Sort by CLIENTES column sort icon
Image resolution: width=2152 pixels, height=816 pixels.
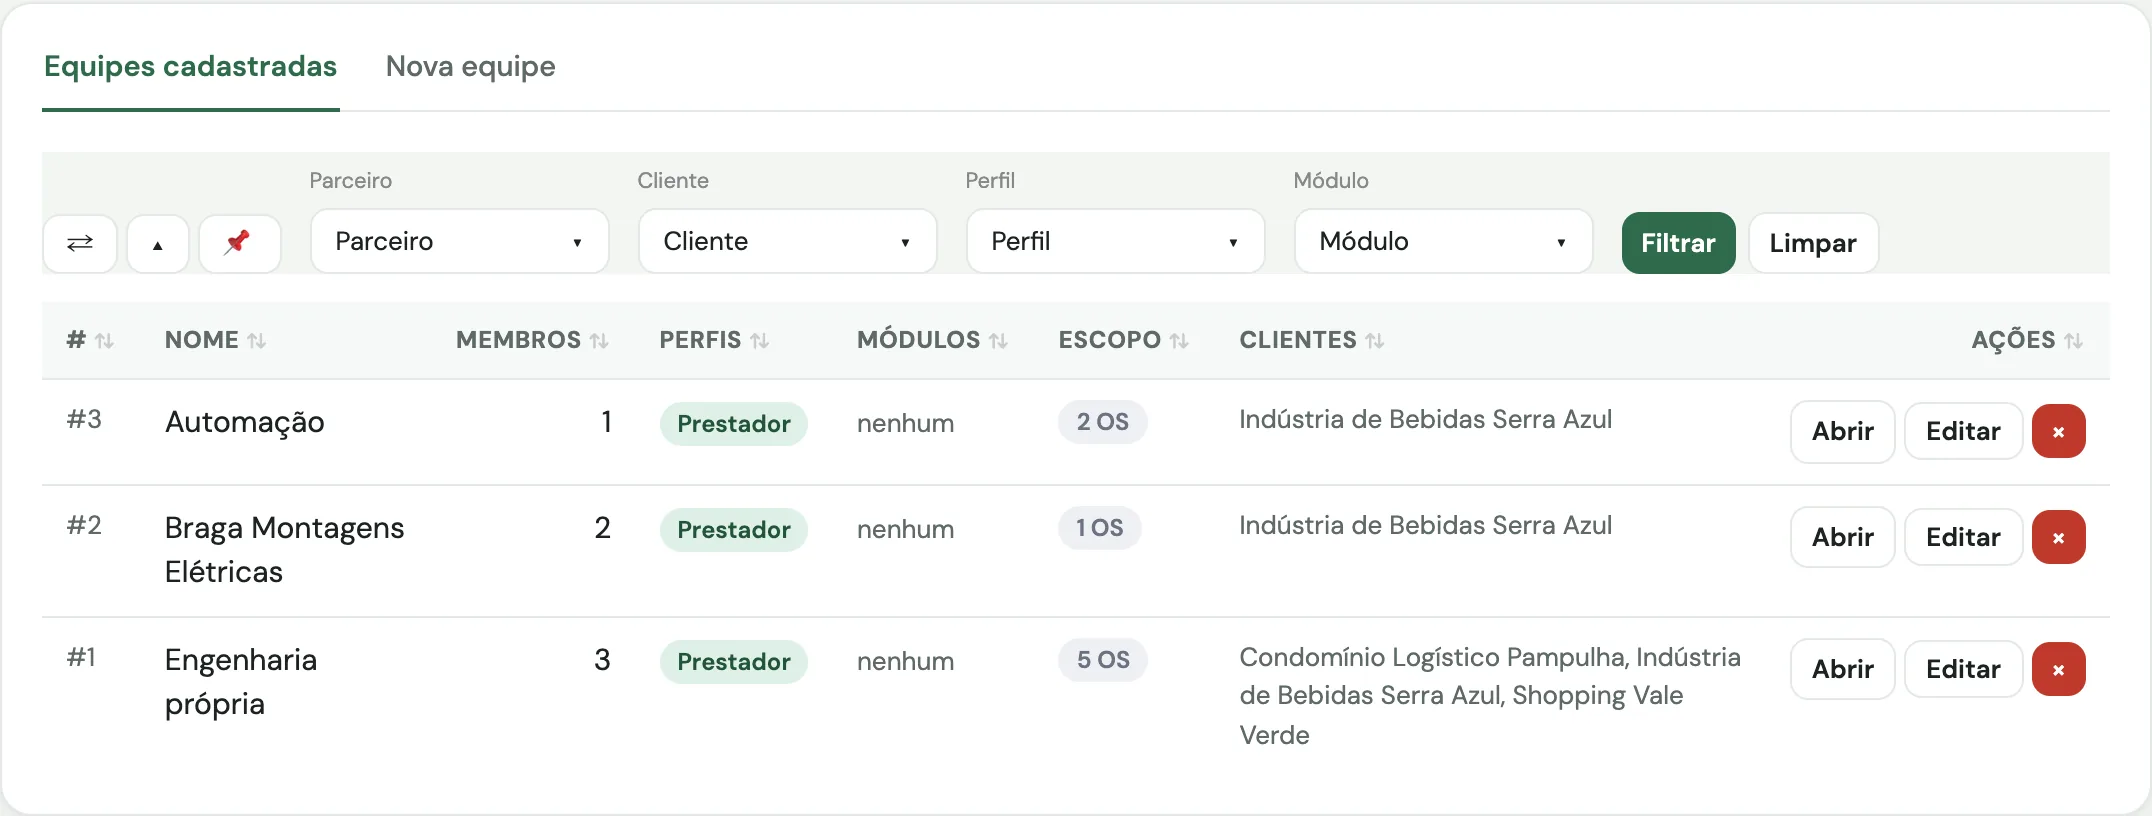tap(1375, 341)
